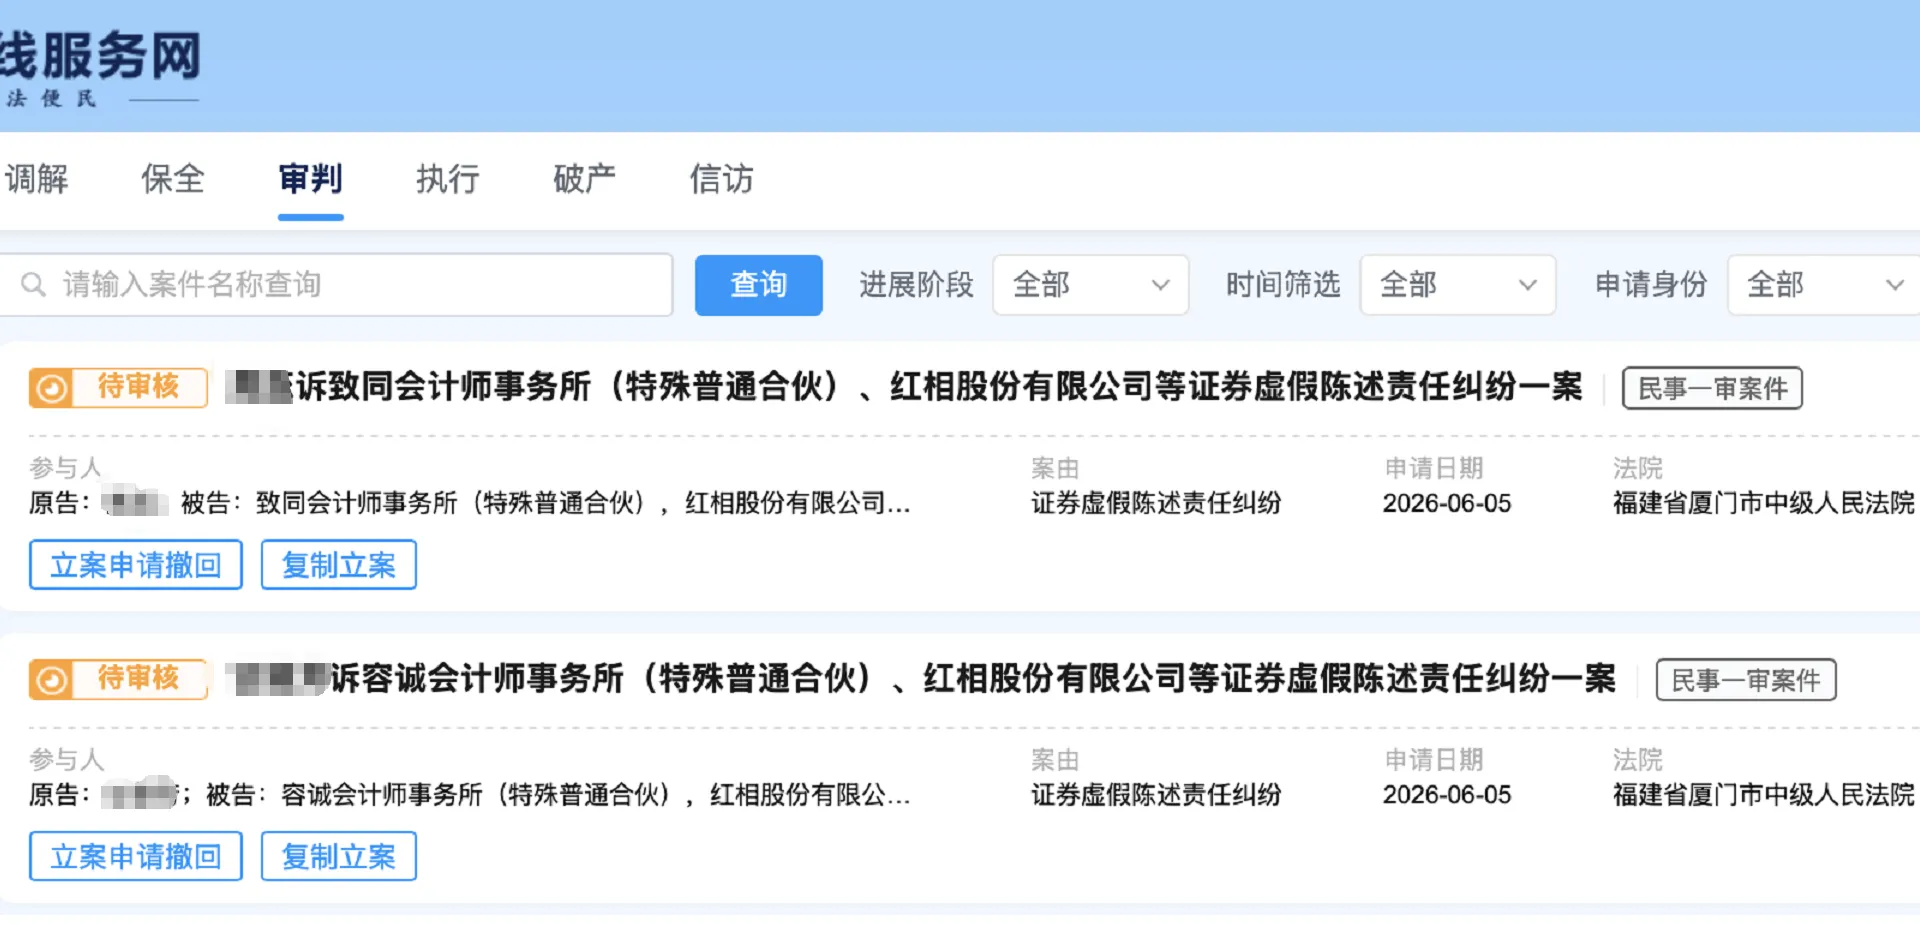Click the pending clock icon for 容诚 case

coord(52,680)
